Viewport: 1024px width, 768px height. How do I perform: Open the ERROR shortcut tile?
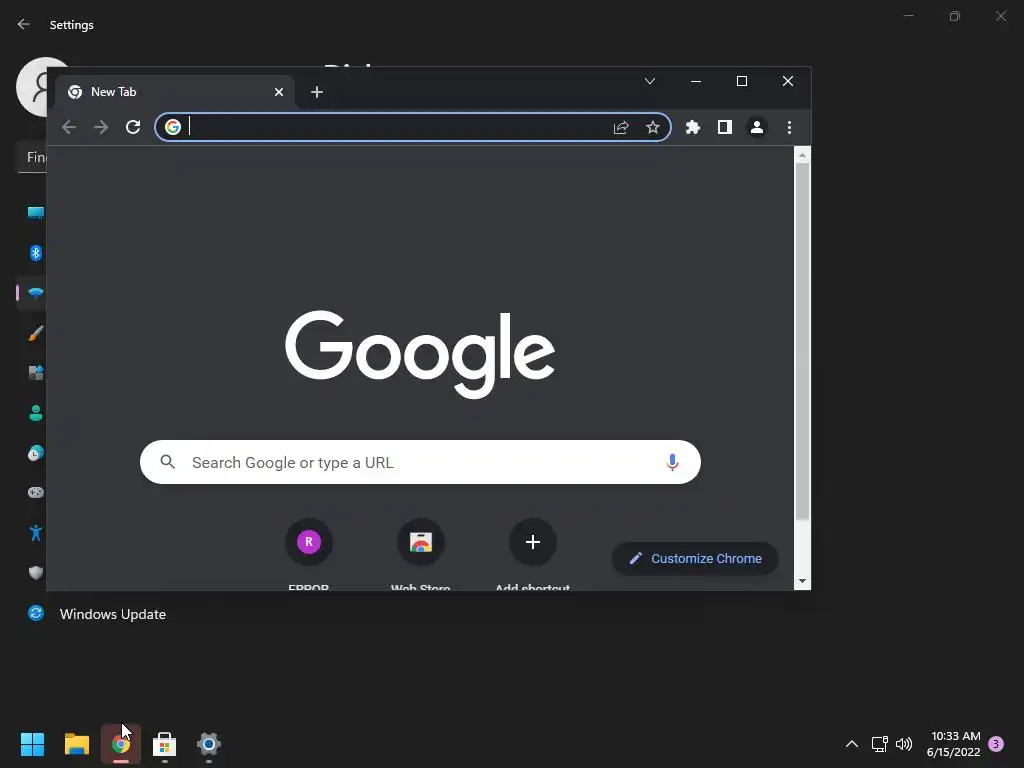tap(309, 554)
